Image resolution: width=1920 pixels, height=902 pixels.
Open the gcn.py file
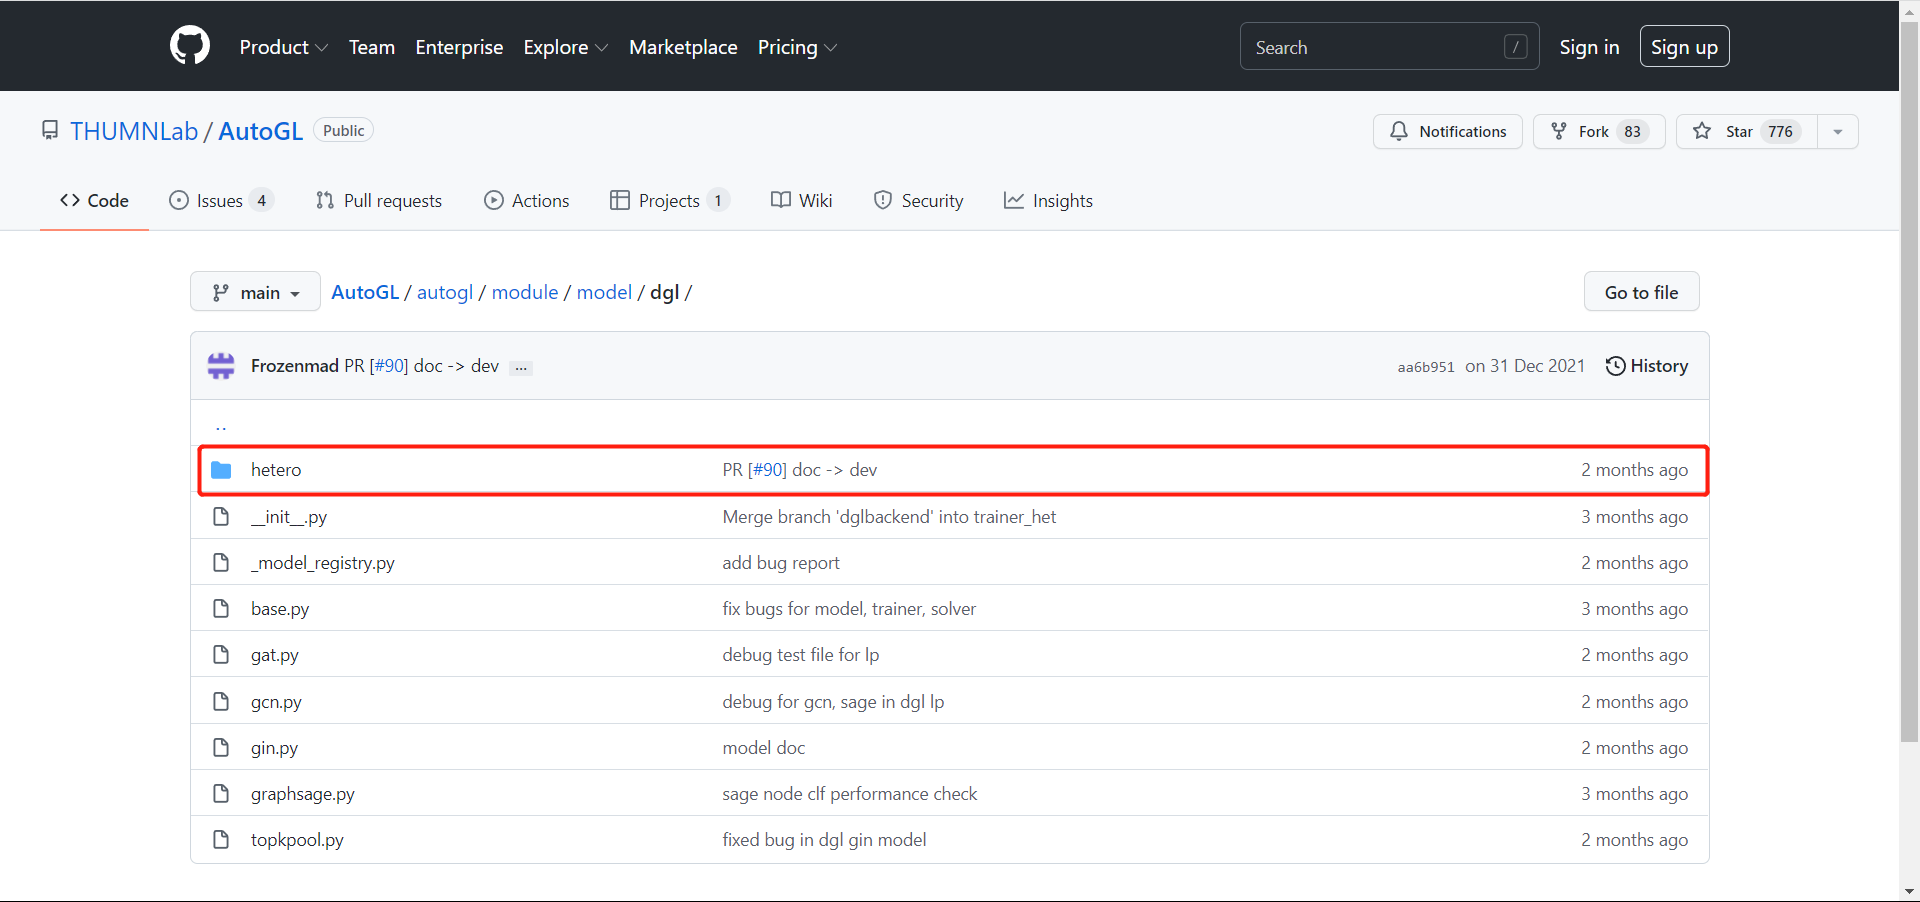point(276,702)
